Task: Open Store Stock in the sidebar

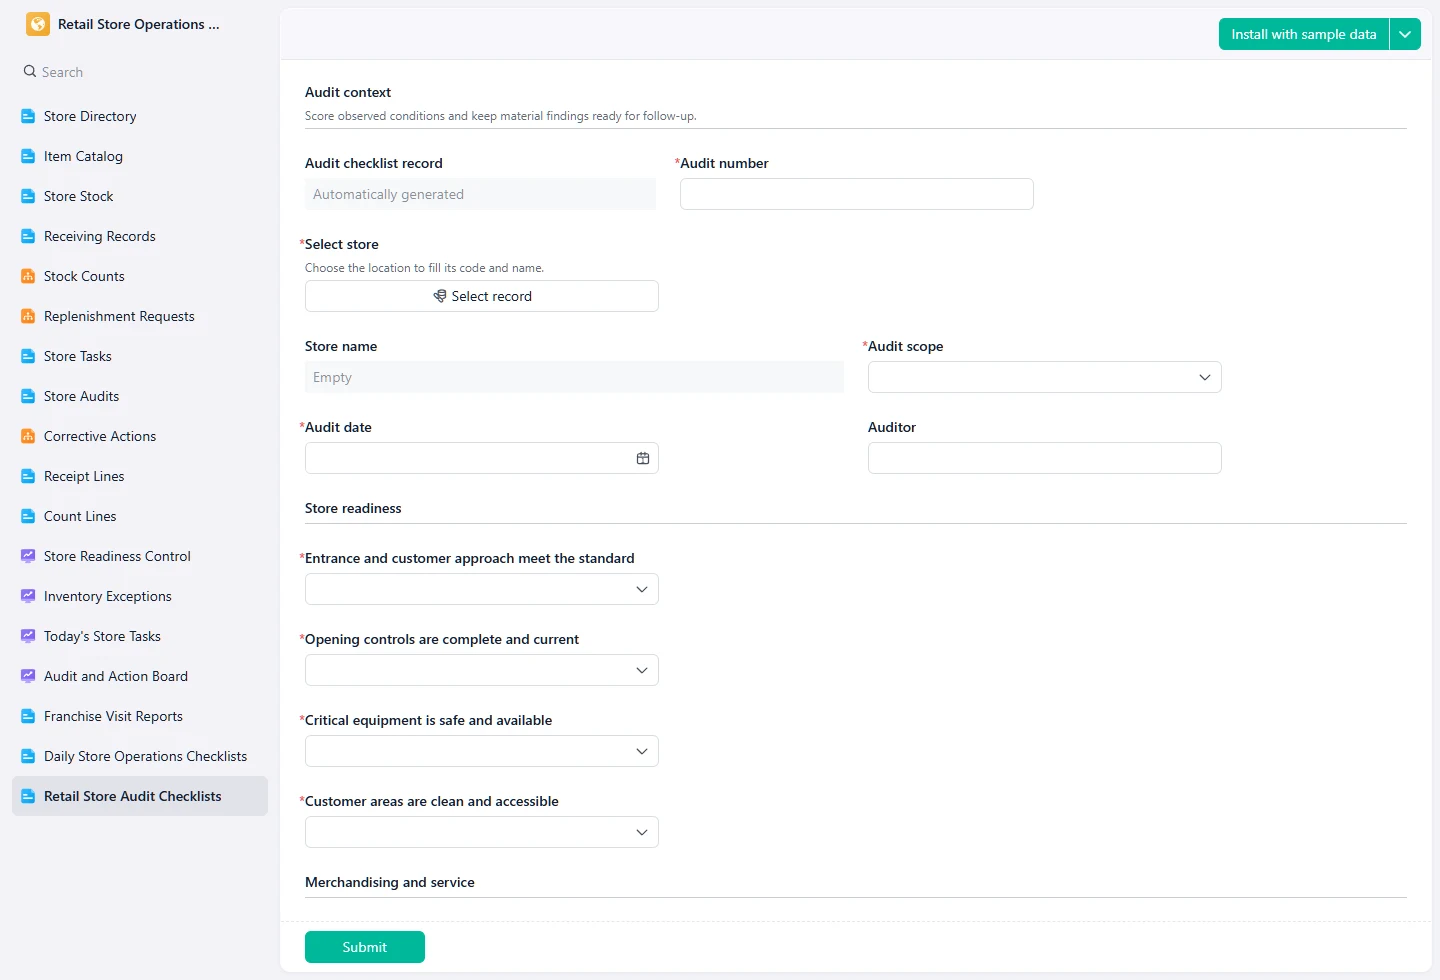Action: [x=140, y=196]
